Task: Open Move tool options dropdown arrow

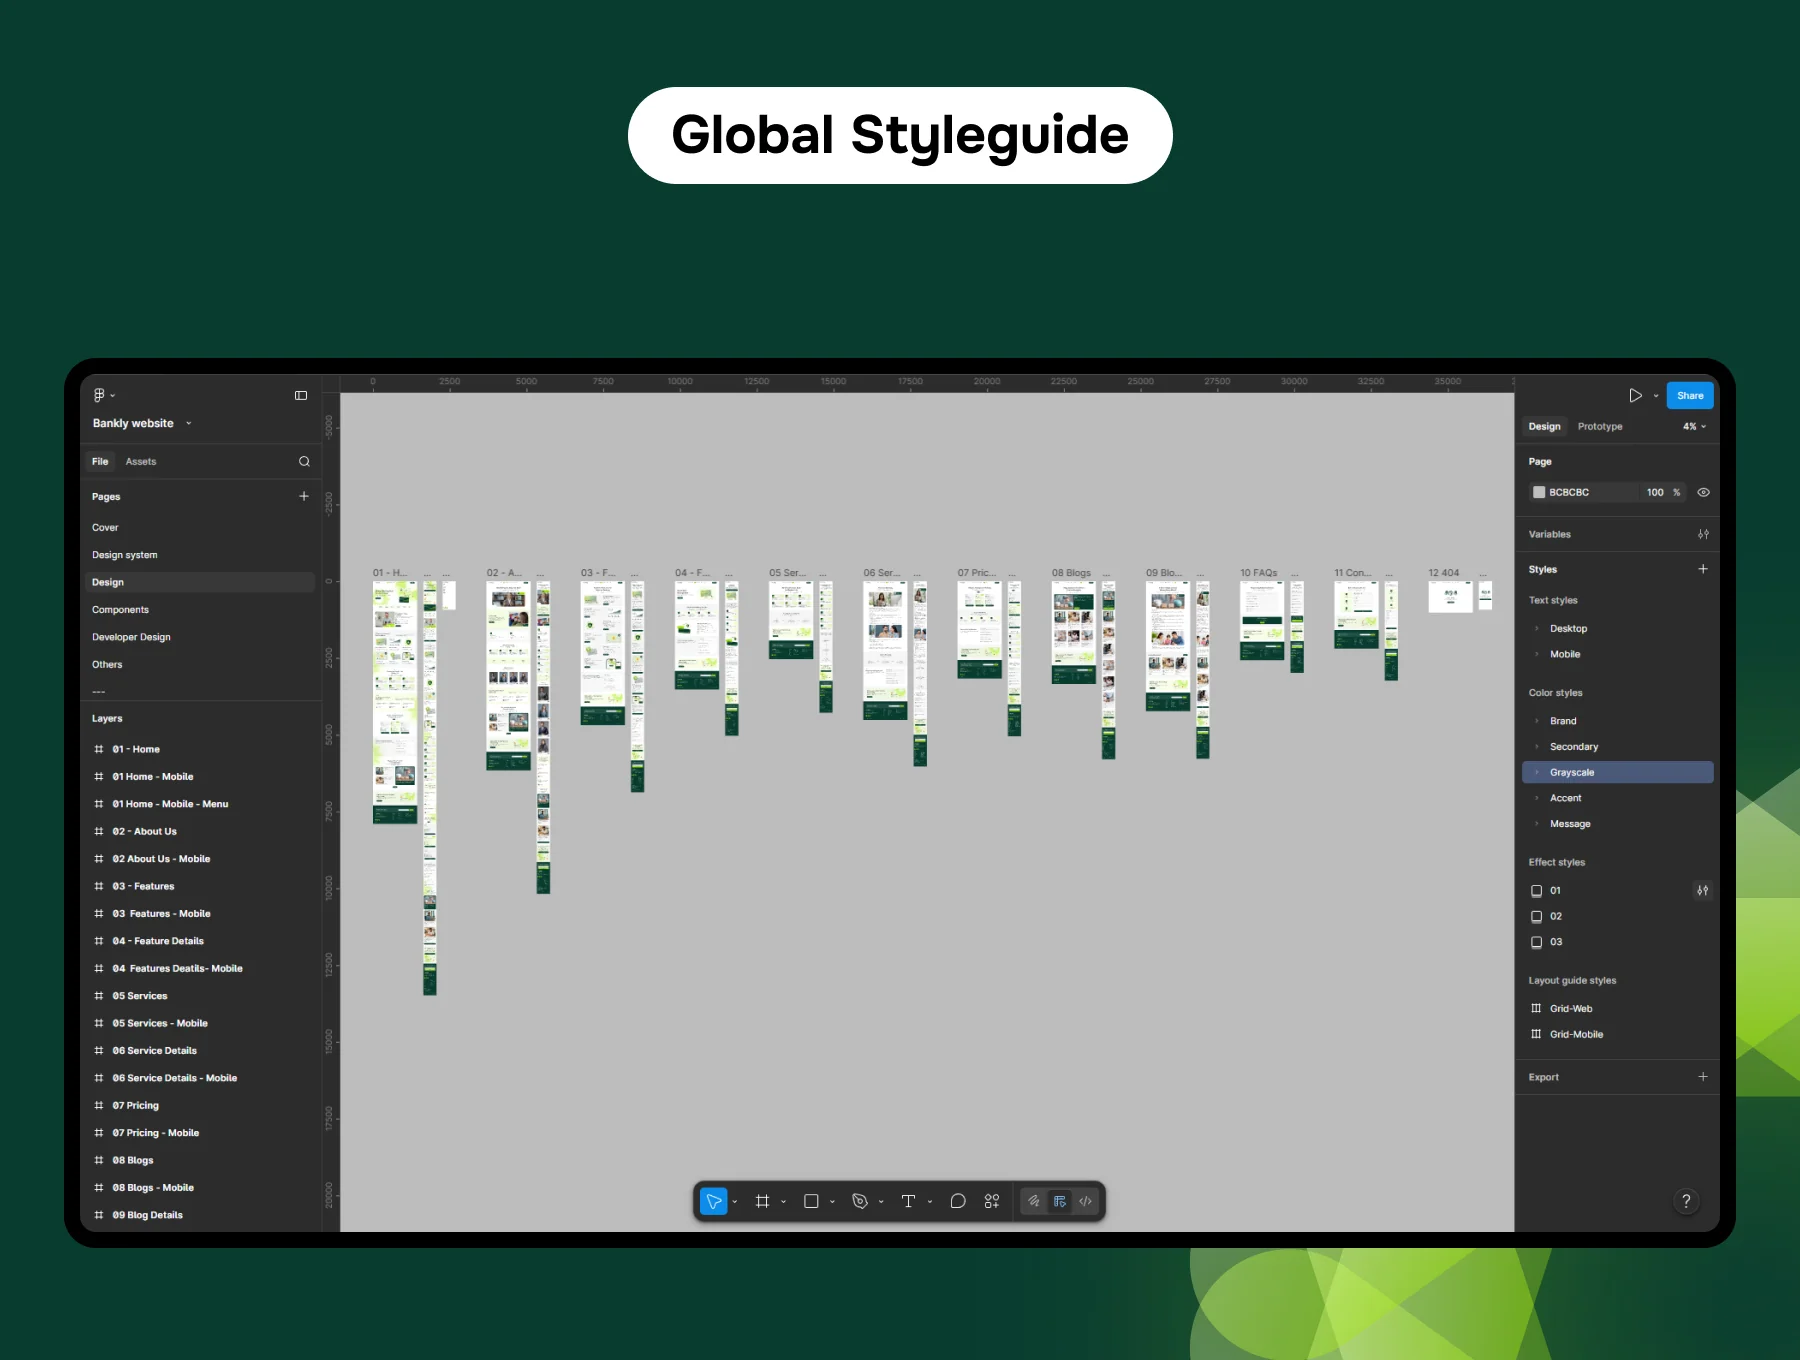Action: pyautogui.click(x=735, y=1202)
